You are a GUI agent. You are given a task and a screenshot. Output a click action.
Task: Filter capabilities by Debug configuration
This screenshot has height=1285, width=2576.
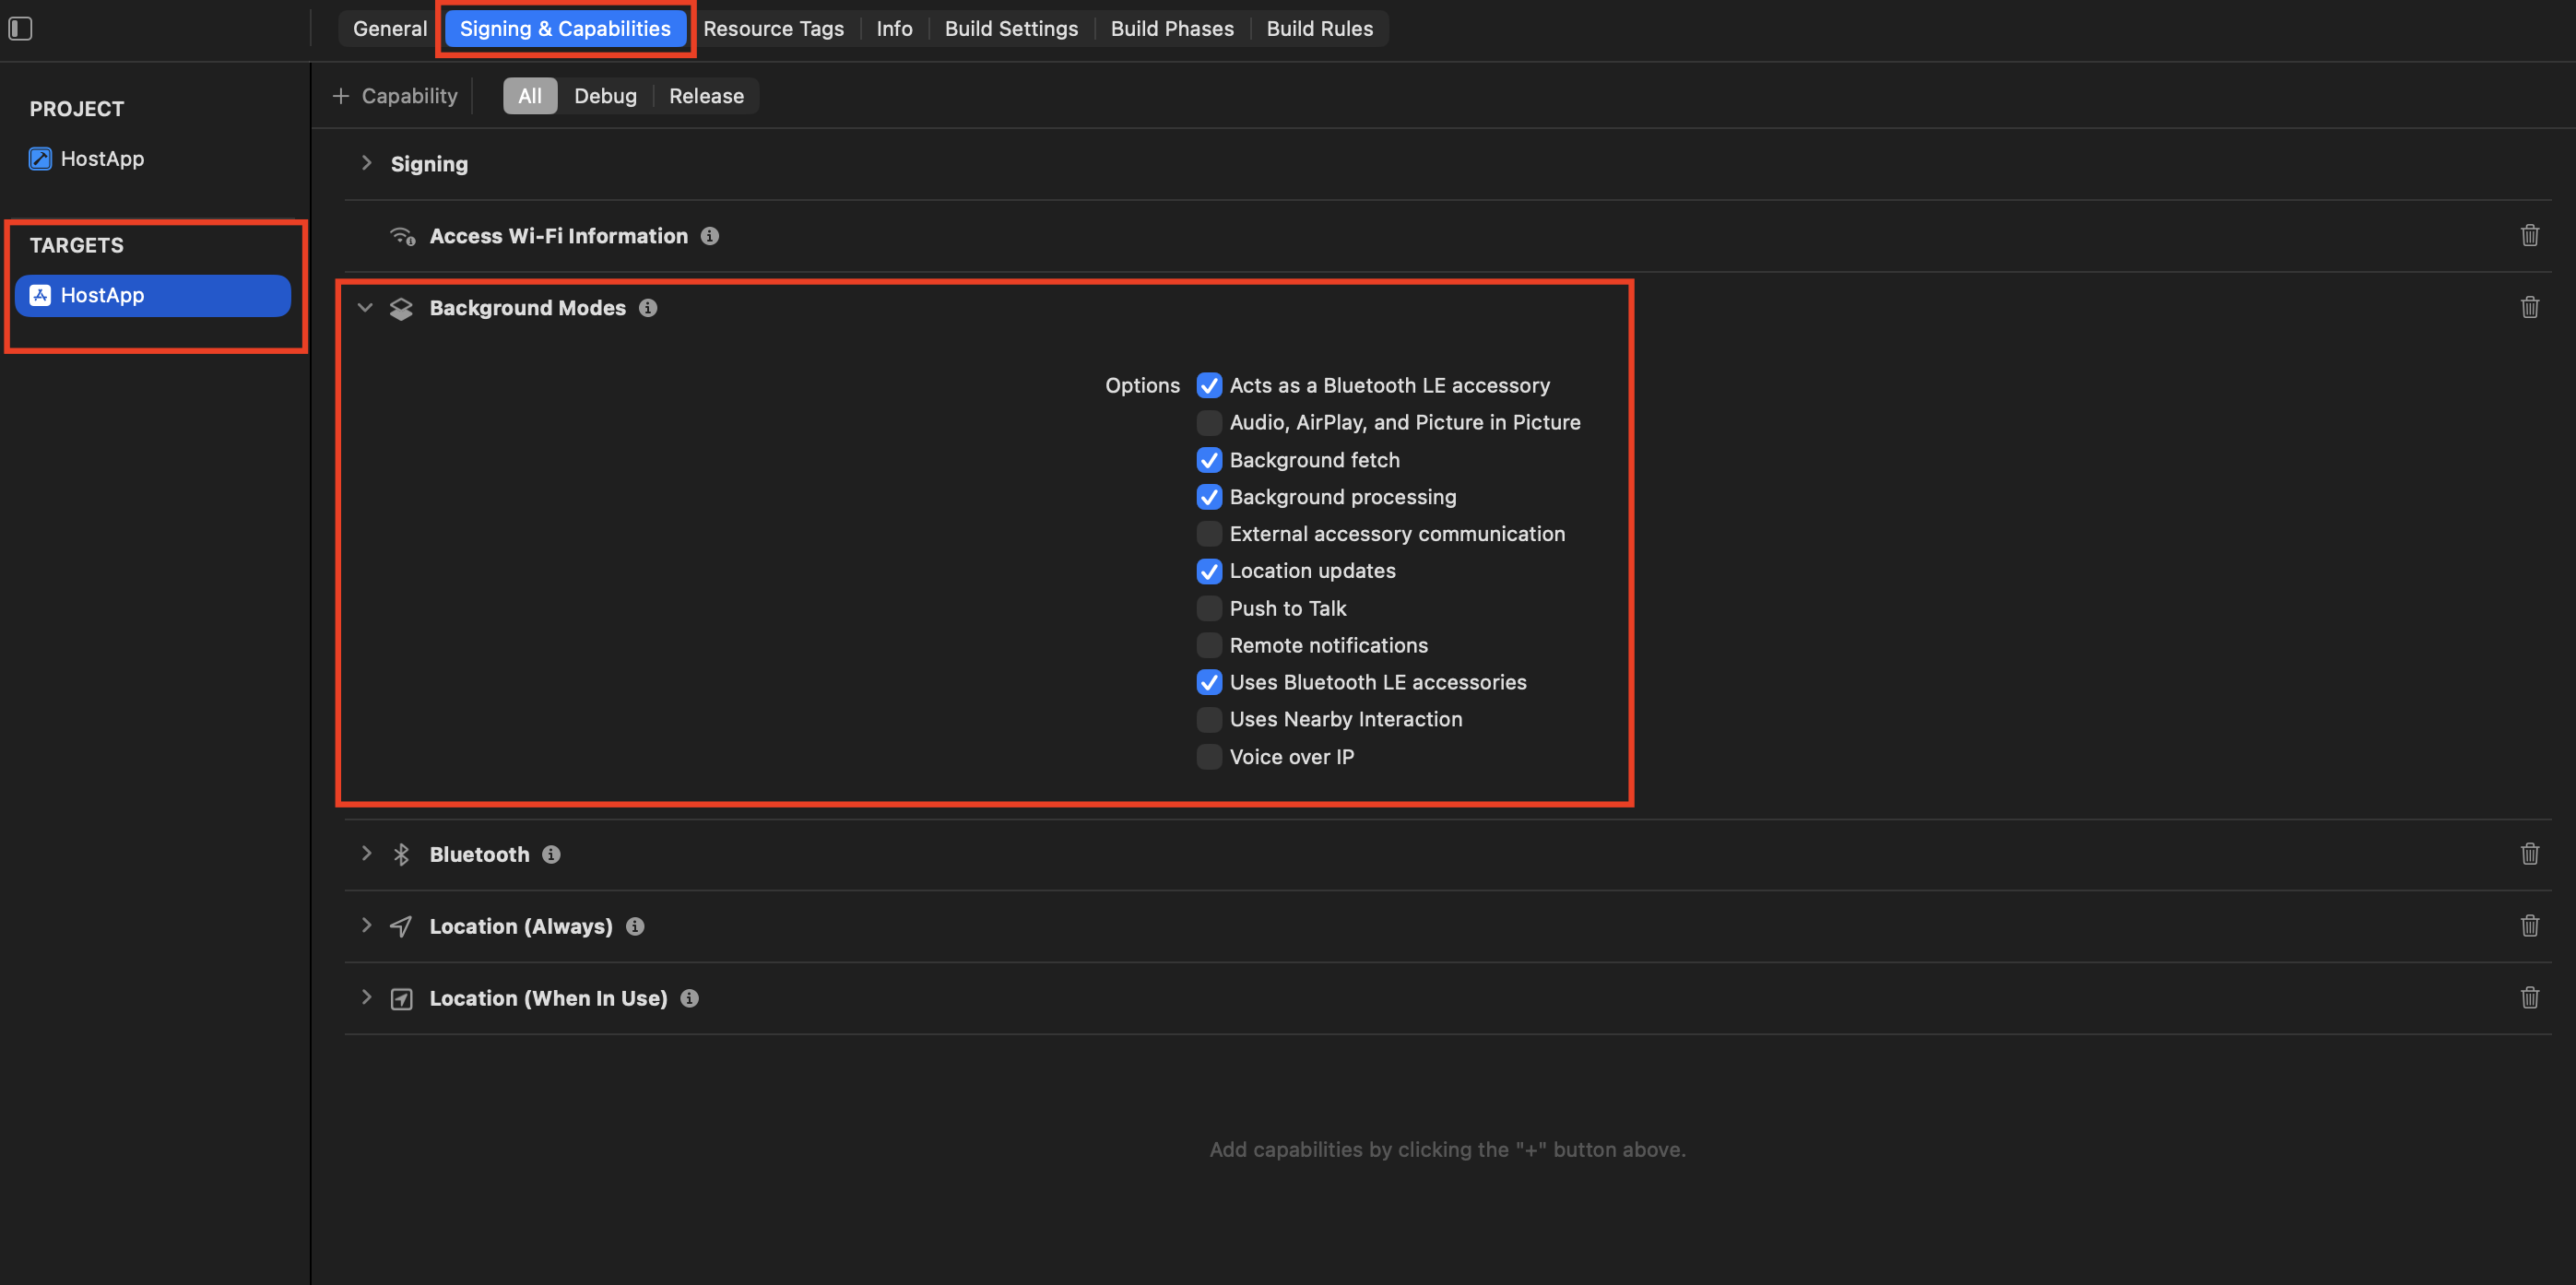pos(605,96)
